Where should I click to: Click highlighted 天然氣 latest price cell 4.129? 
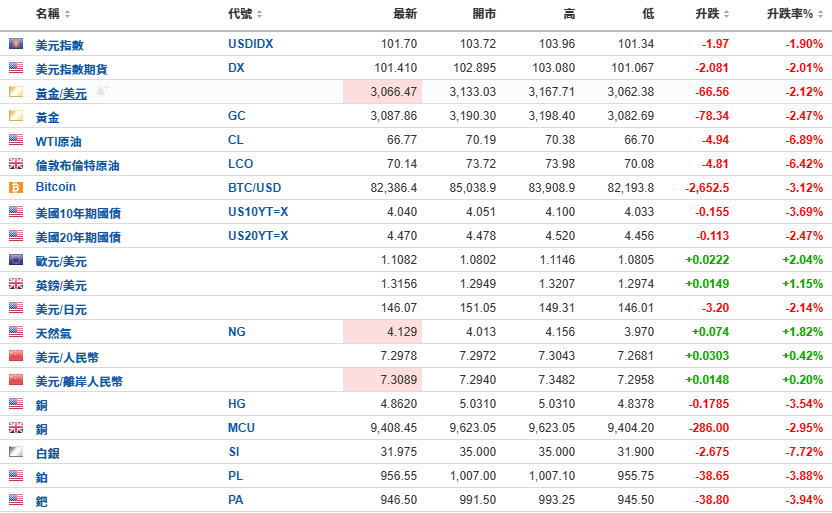[x=383, y=332]
